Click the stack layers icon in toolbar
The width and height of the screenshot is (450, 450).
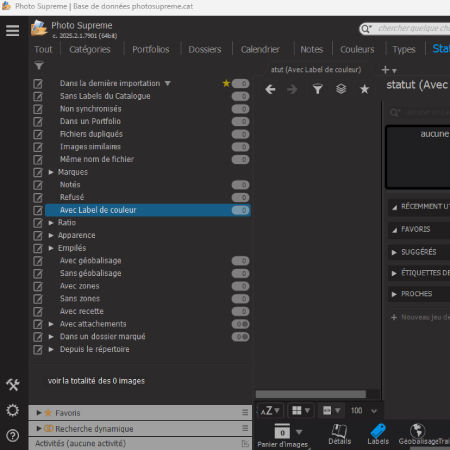[341, 89]
